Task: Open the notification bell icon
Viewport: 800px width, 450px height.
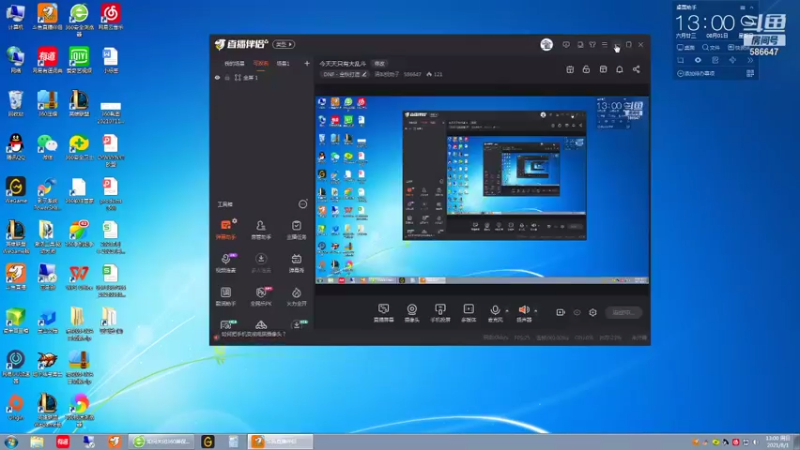Action: (x=619, y=69)
